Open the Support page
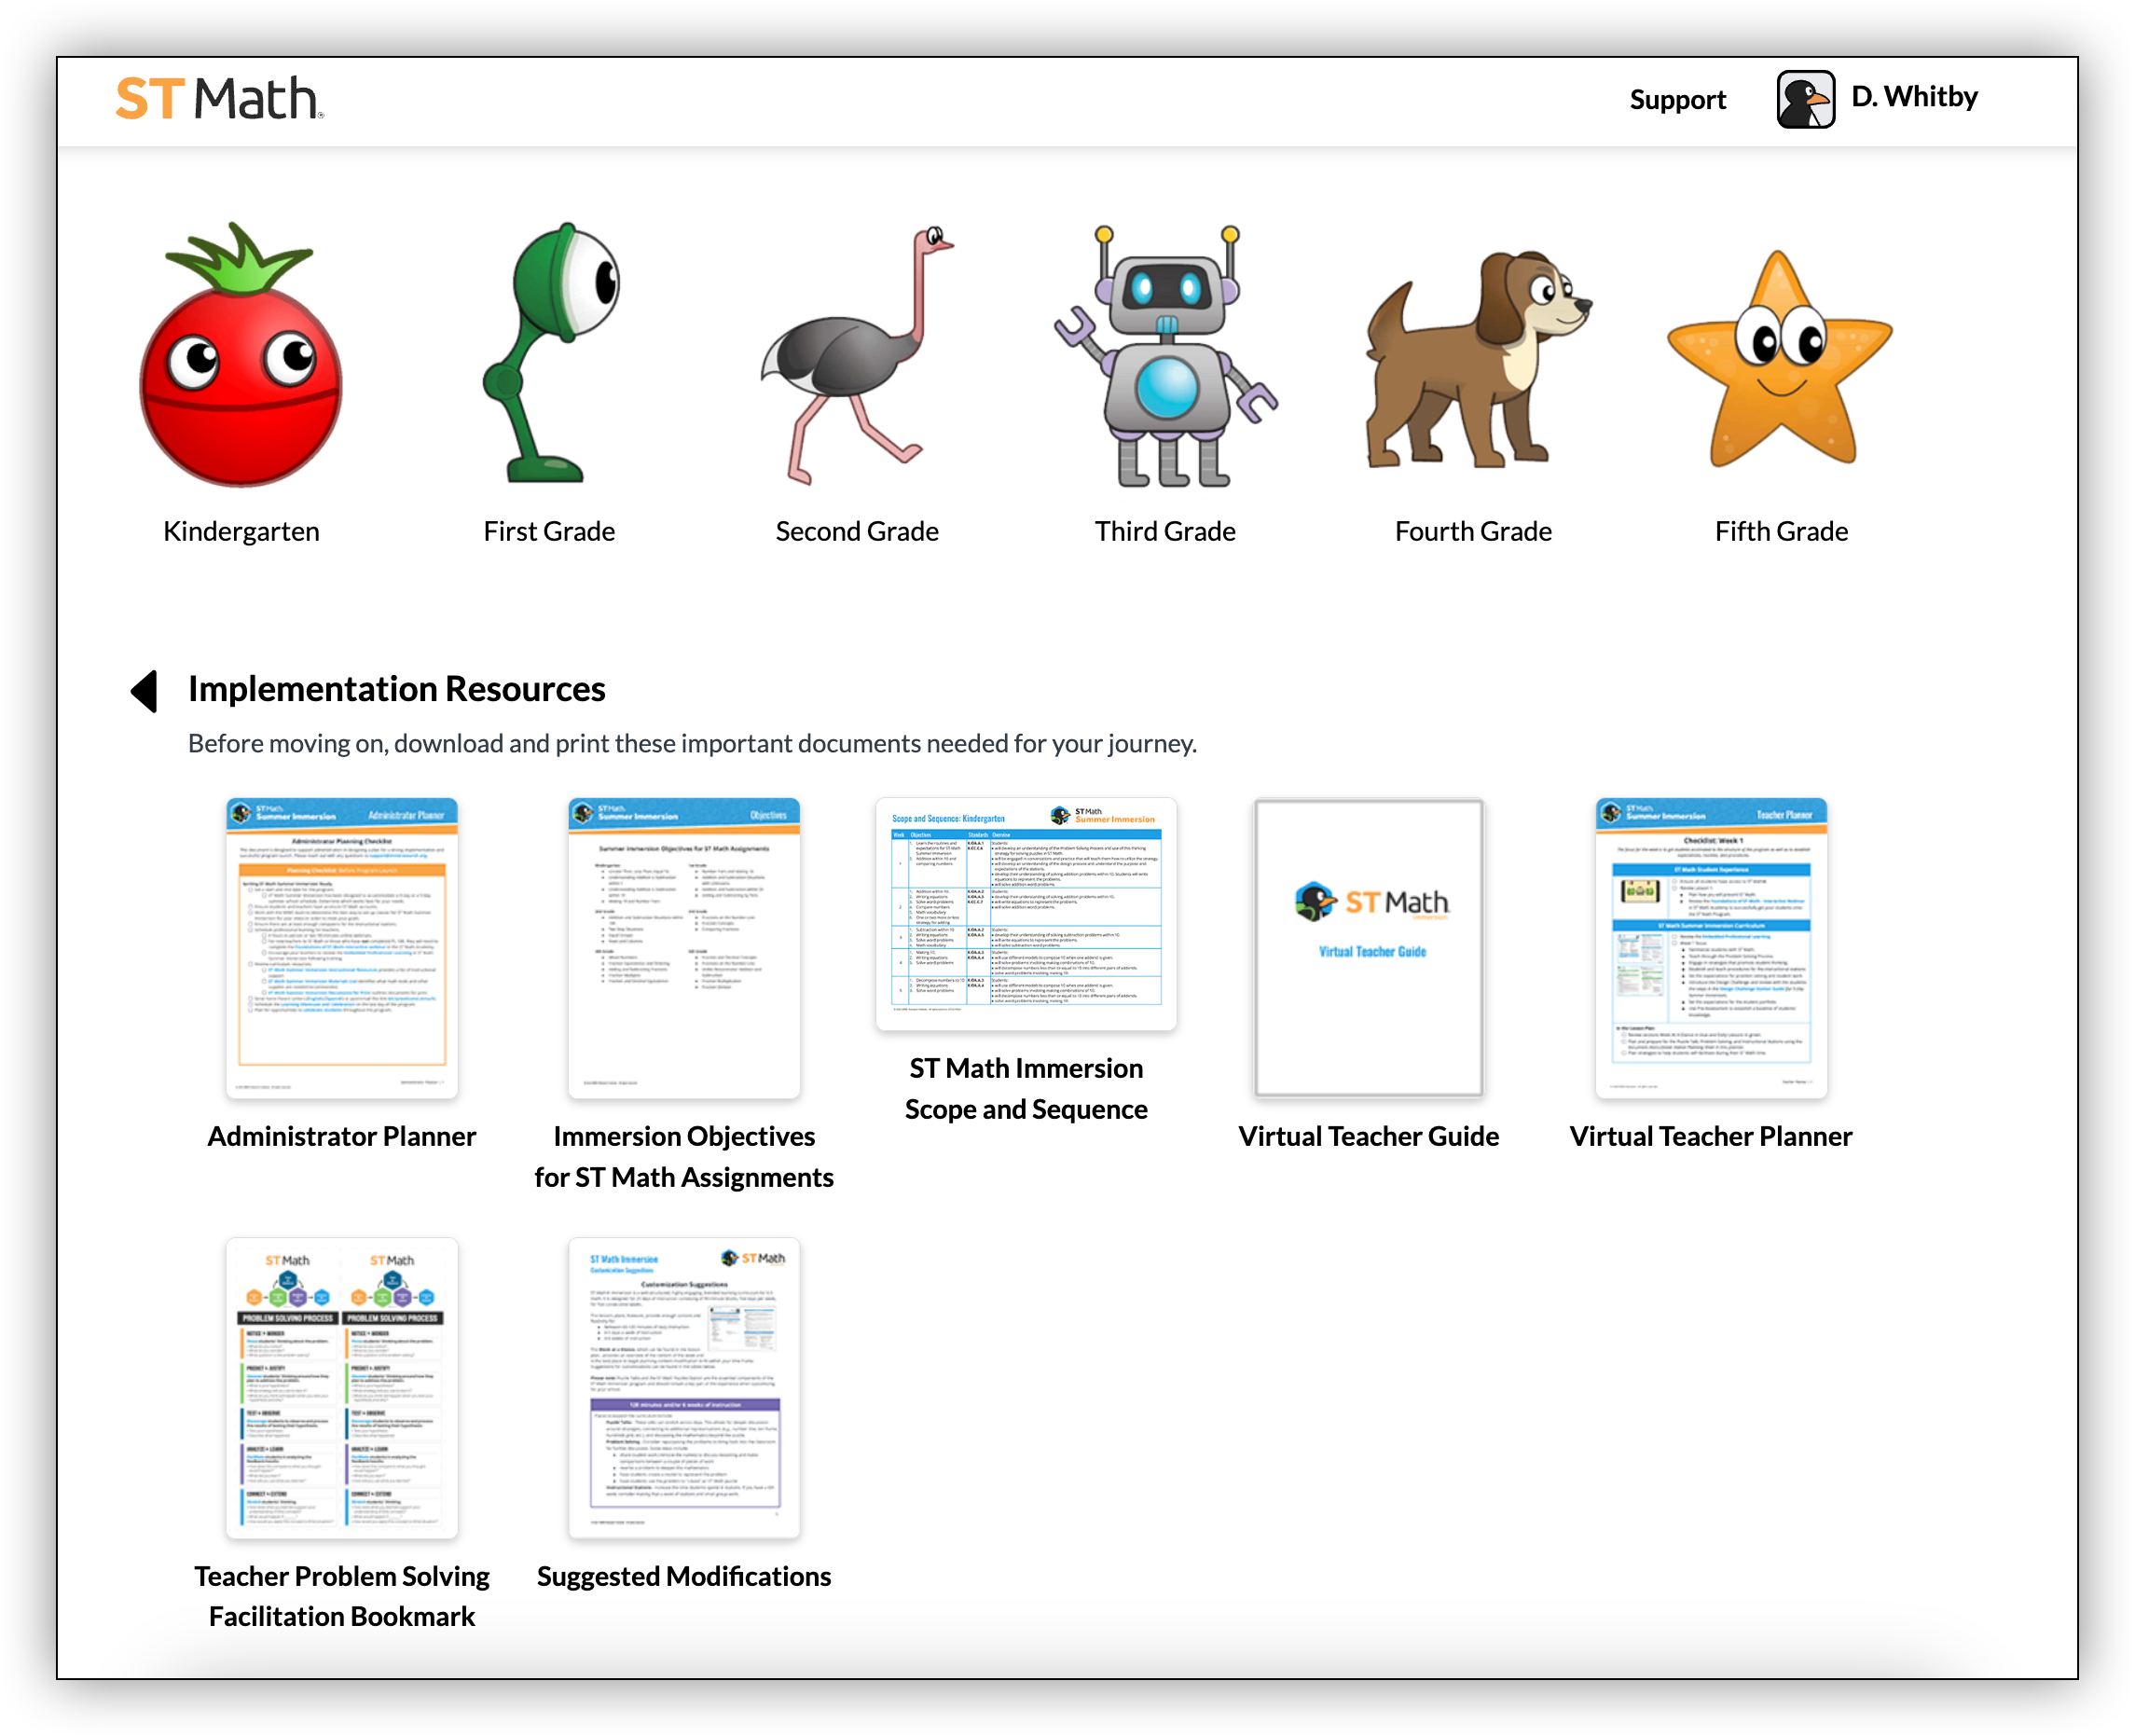Image resolution: width=2135 pixels, height=1736 pixels. point(1677,99)
